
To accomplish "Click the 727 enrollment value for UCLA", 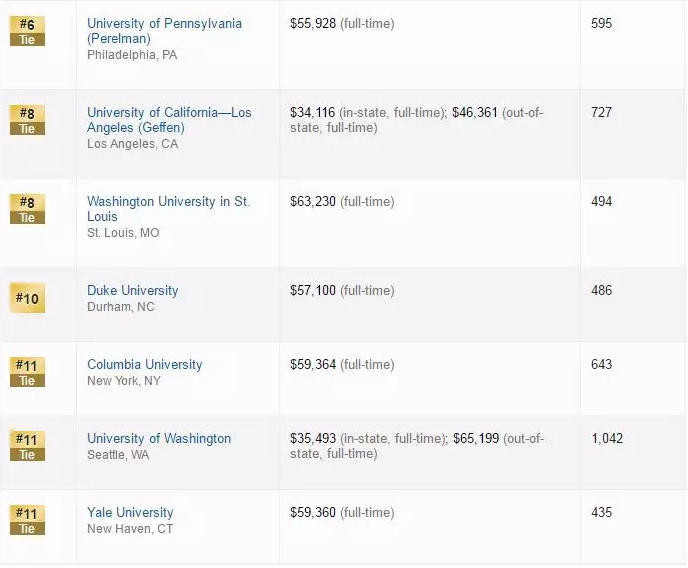I will [601, 112].
